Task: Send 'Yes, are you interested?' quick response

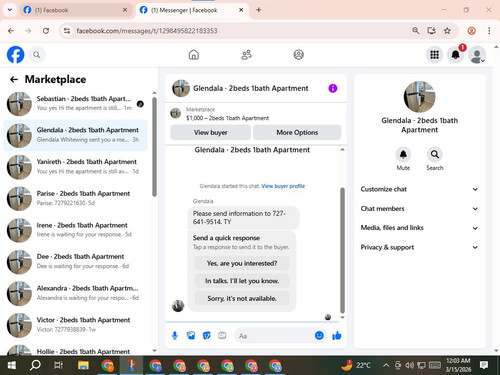Action: click(242, 263)
